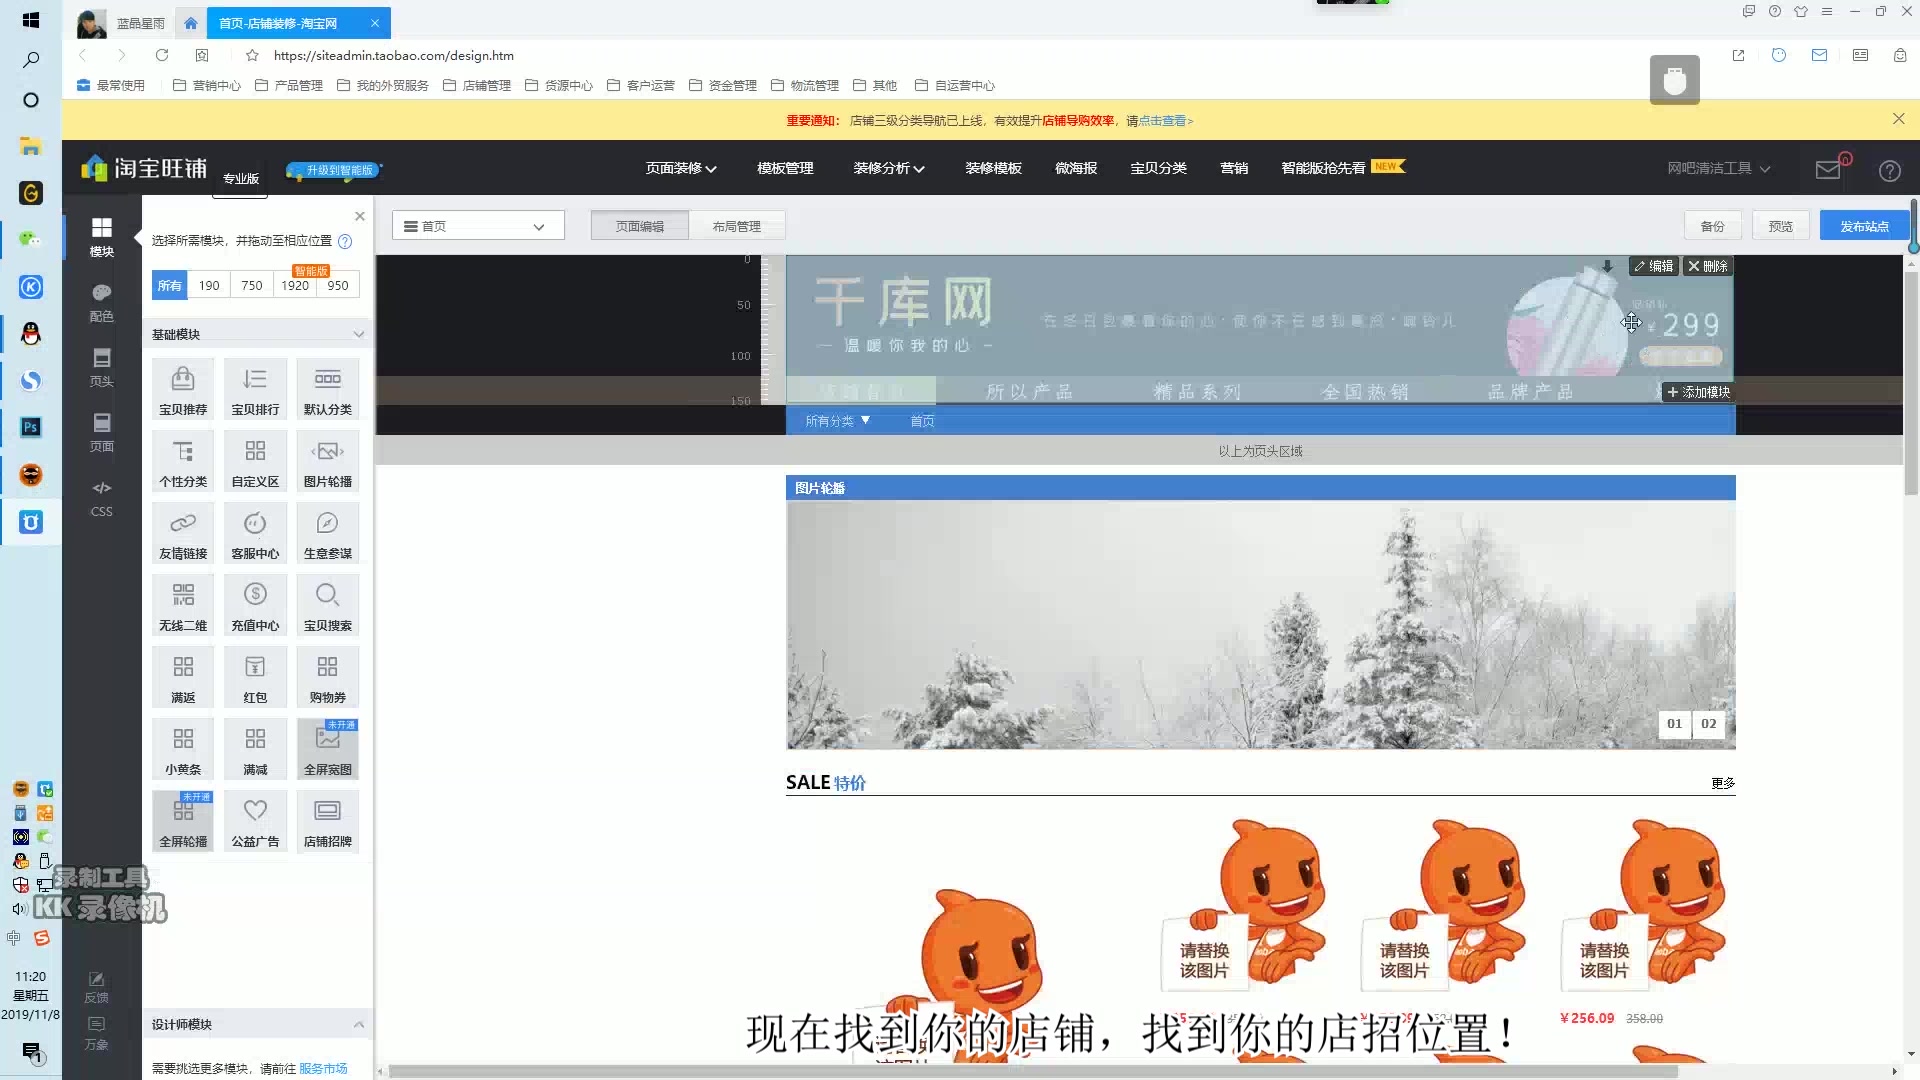Screen dimensions: 1920x1080
Task: Expand the 页面装修 menu
Action: pyautogui.click(x=681, y=168)
